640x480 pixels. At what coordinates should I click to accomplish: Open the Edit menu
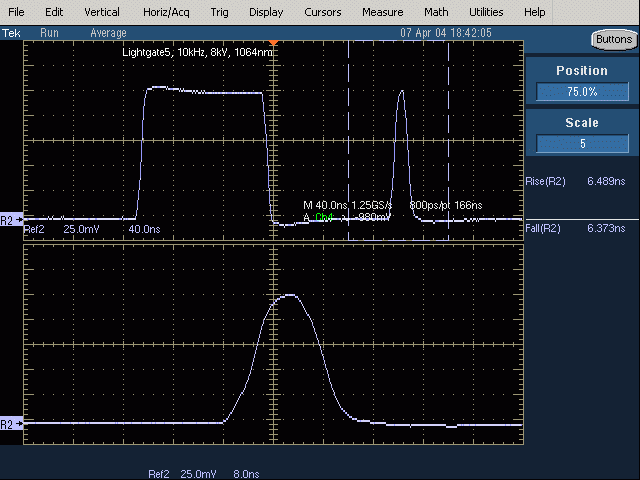[x=54, y=12]
